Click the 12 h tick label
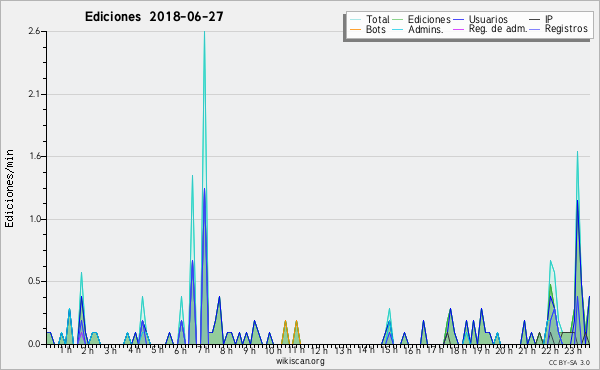This screenshot has height=370, width=600. pos(319,350)
